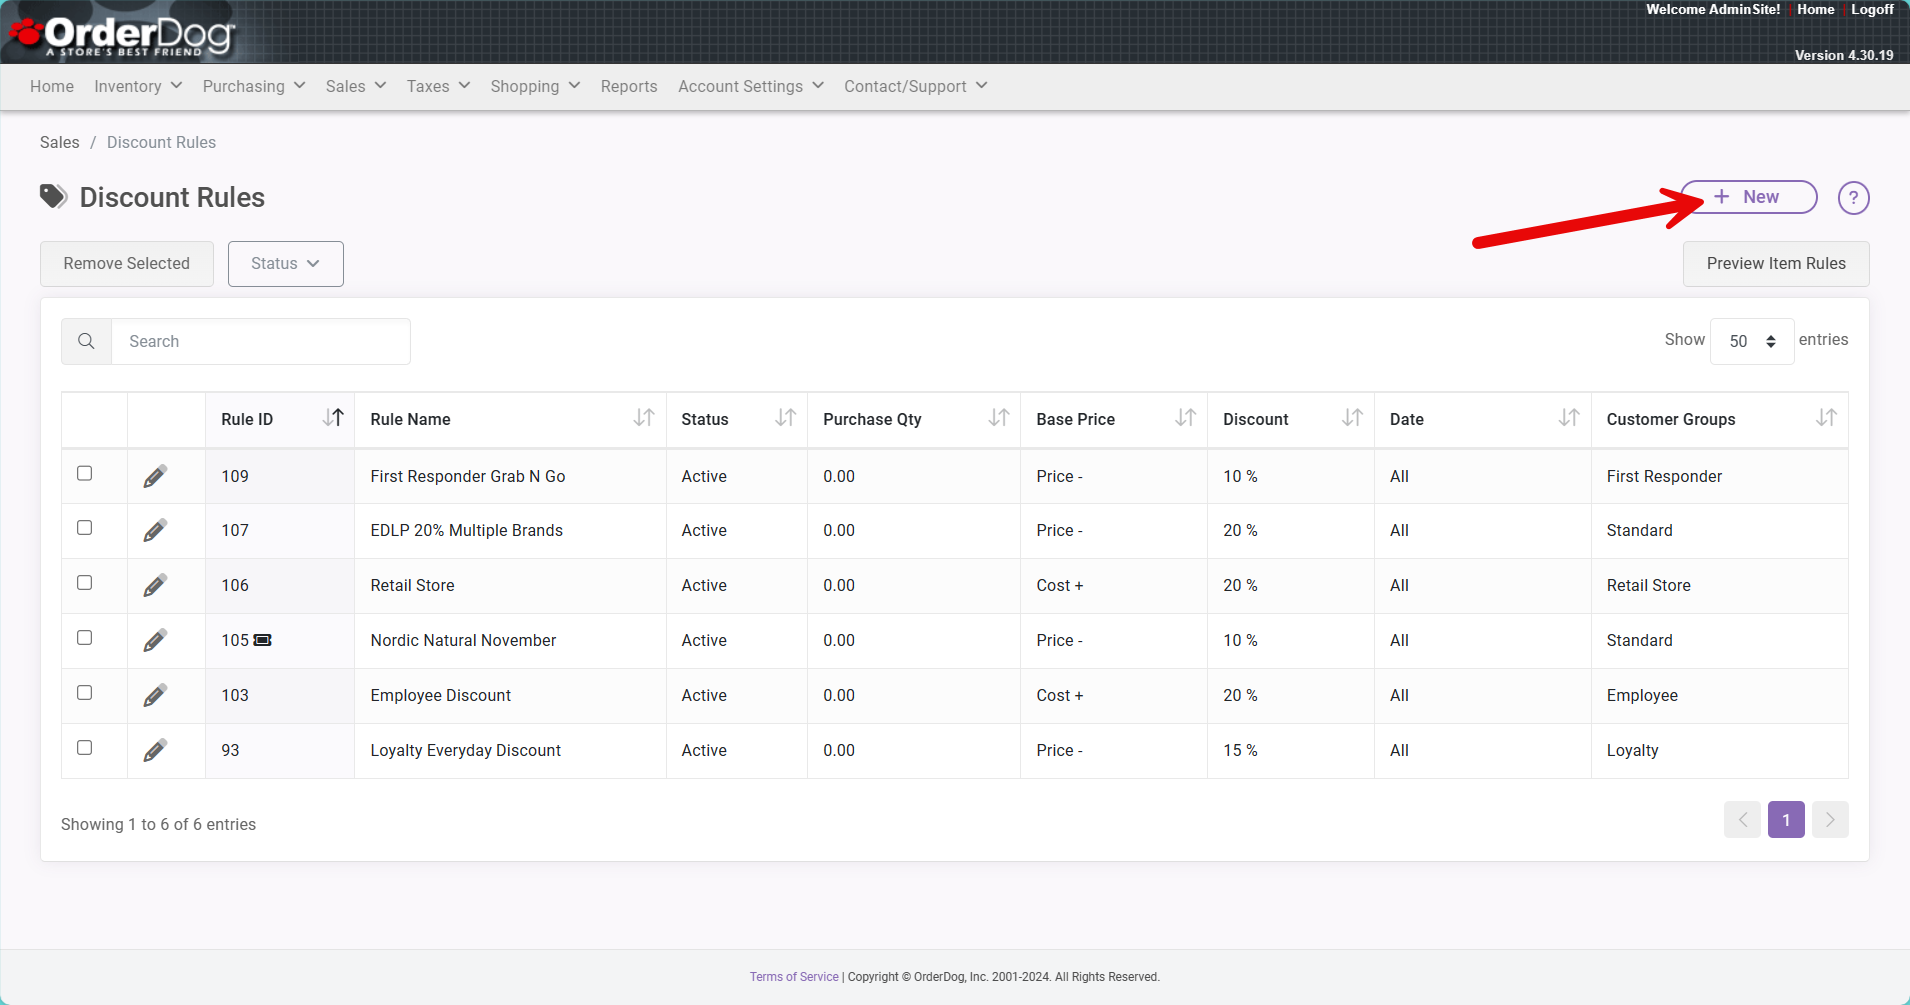Edit Nordic Natural November rule pencil icon
The height and width of the screenshot is (1005, 1910).
click(155, 640)
